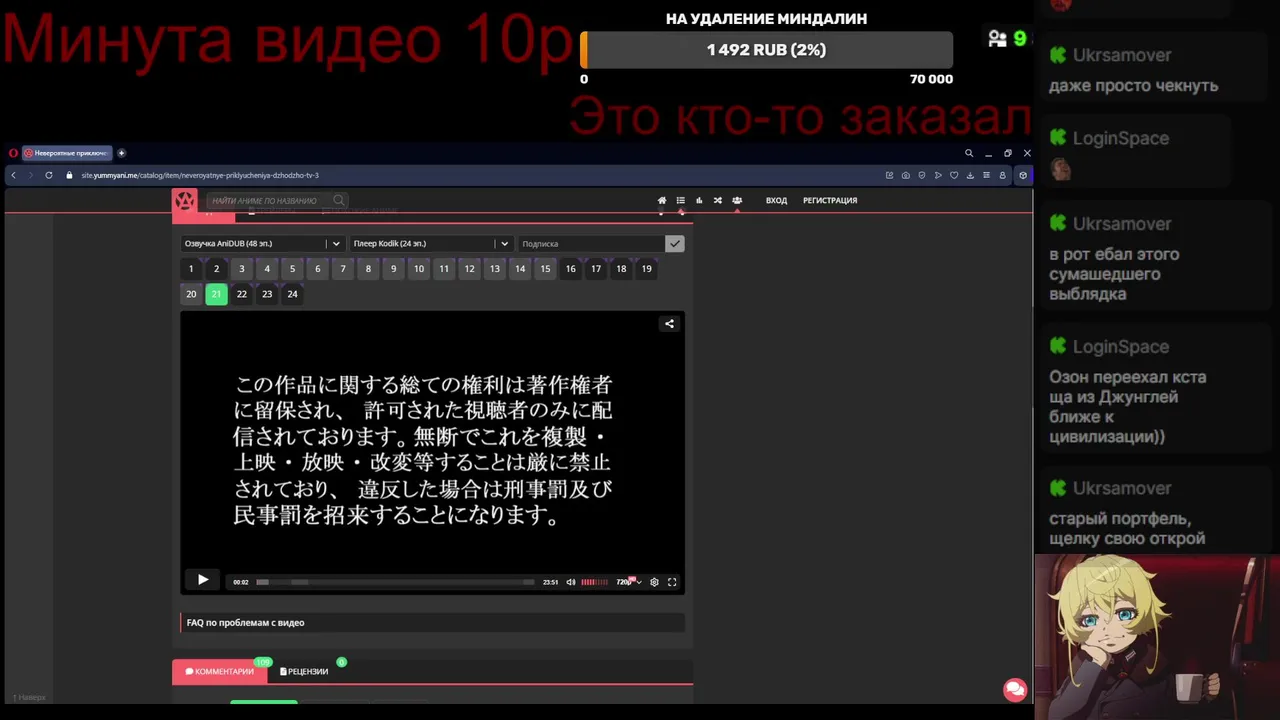Image resolution: width=1280 pixels, height=720 pixels.
Task: Click the LoginSpace username above the Озон message
Action: (1120, 347)
